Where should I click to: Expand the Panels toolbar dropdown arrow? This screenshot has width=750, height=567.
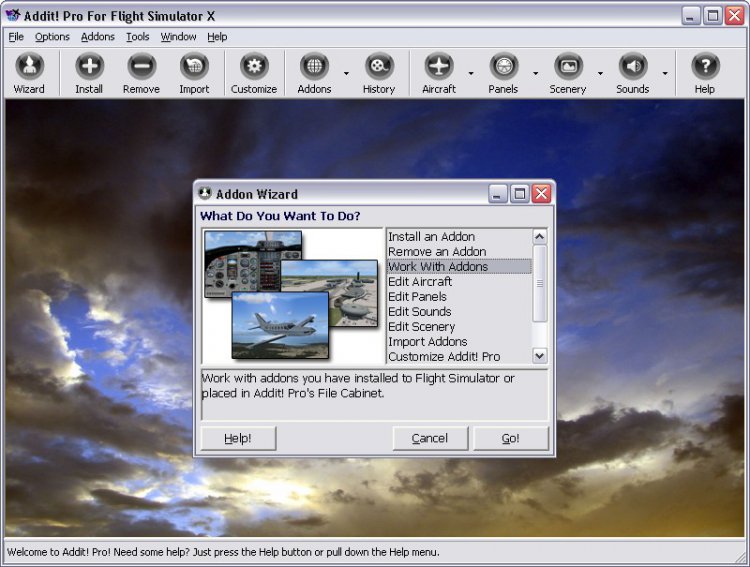(x=536, y=73)
